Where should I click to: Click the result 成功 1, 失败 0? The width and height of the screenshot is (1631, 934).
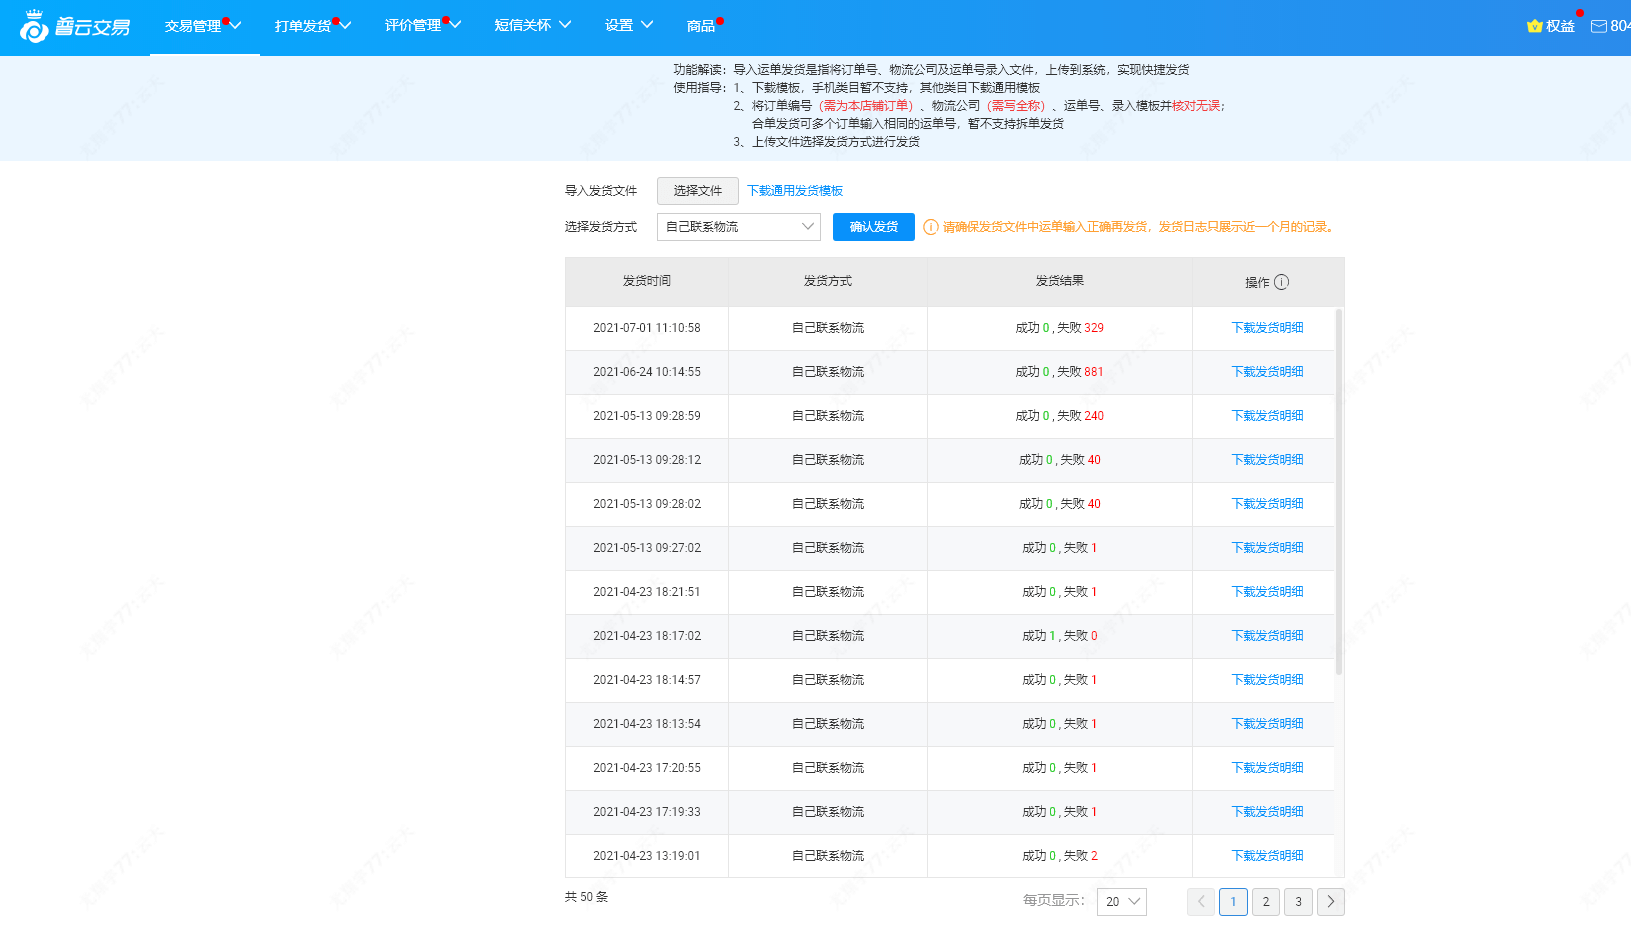click(1060, 636)
